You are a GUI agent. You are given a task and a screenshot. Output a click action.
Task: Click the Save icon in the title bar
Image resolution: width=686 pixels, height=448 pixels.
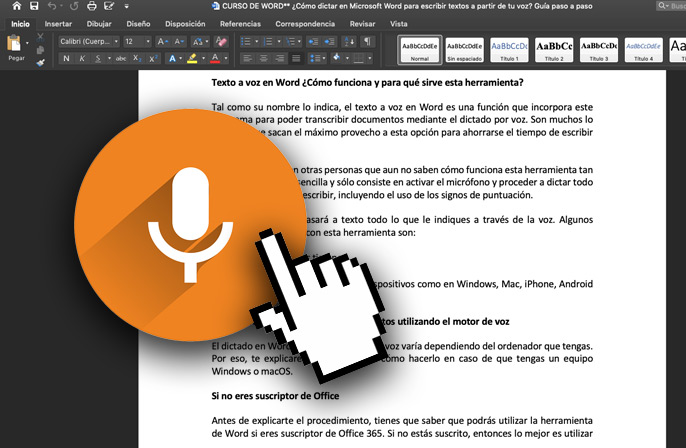(34, 6)
